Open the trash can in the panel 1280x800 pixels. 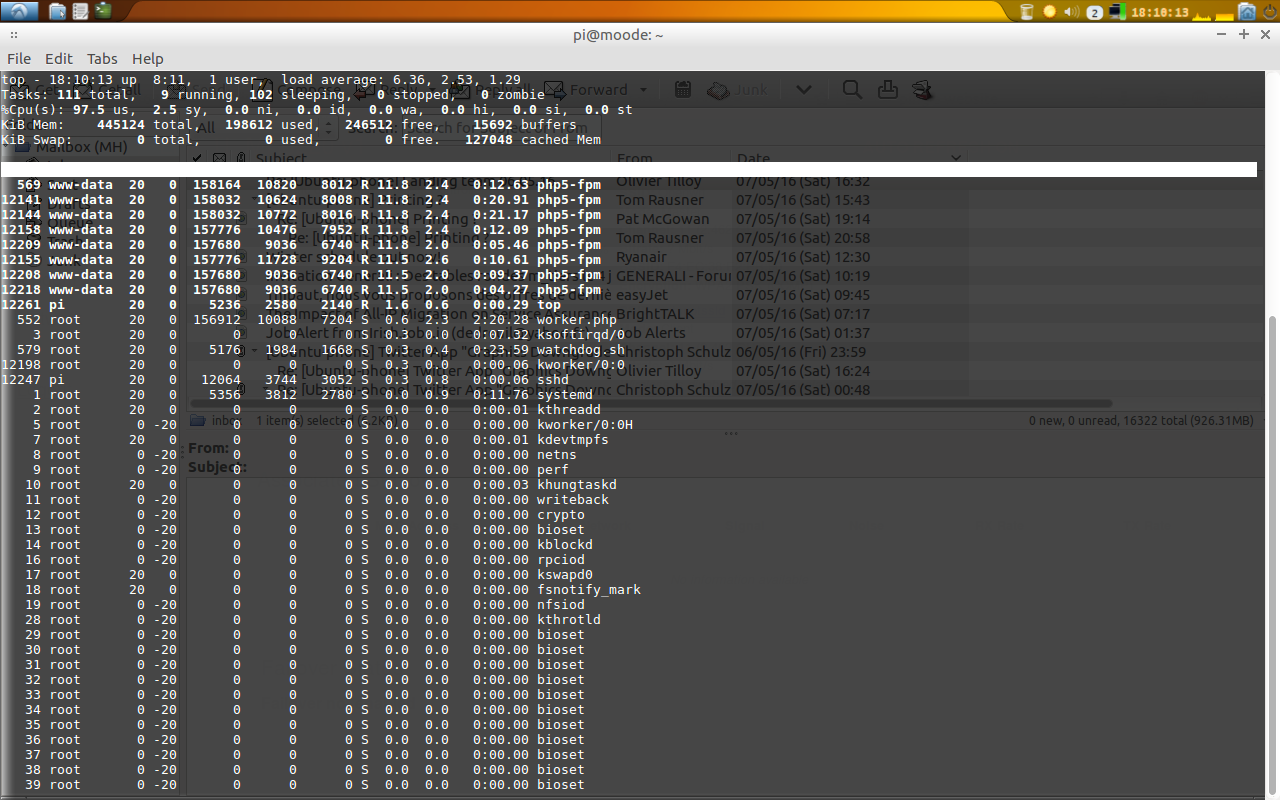1027,12
